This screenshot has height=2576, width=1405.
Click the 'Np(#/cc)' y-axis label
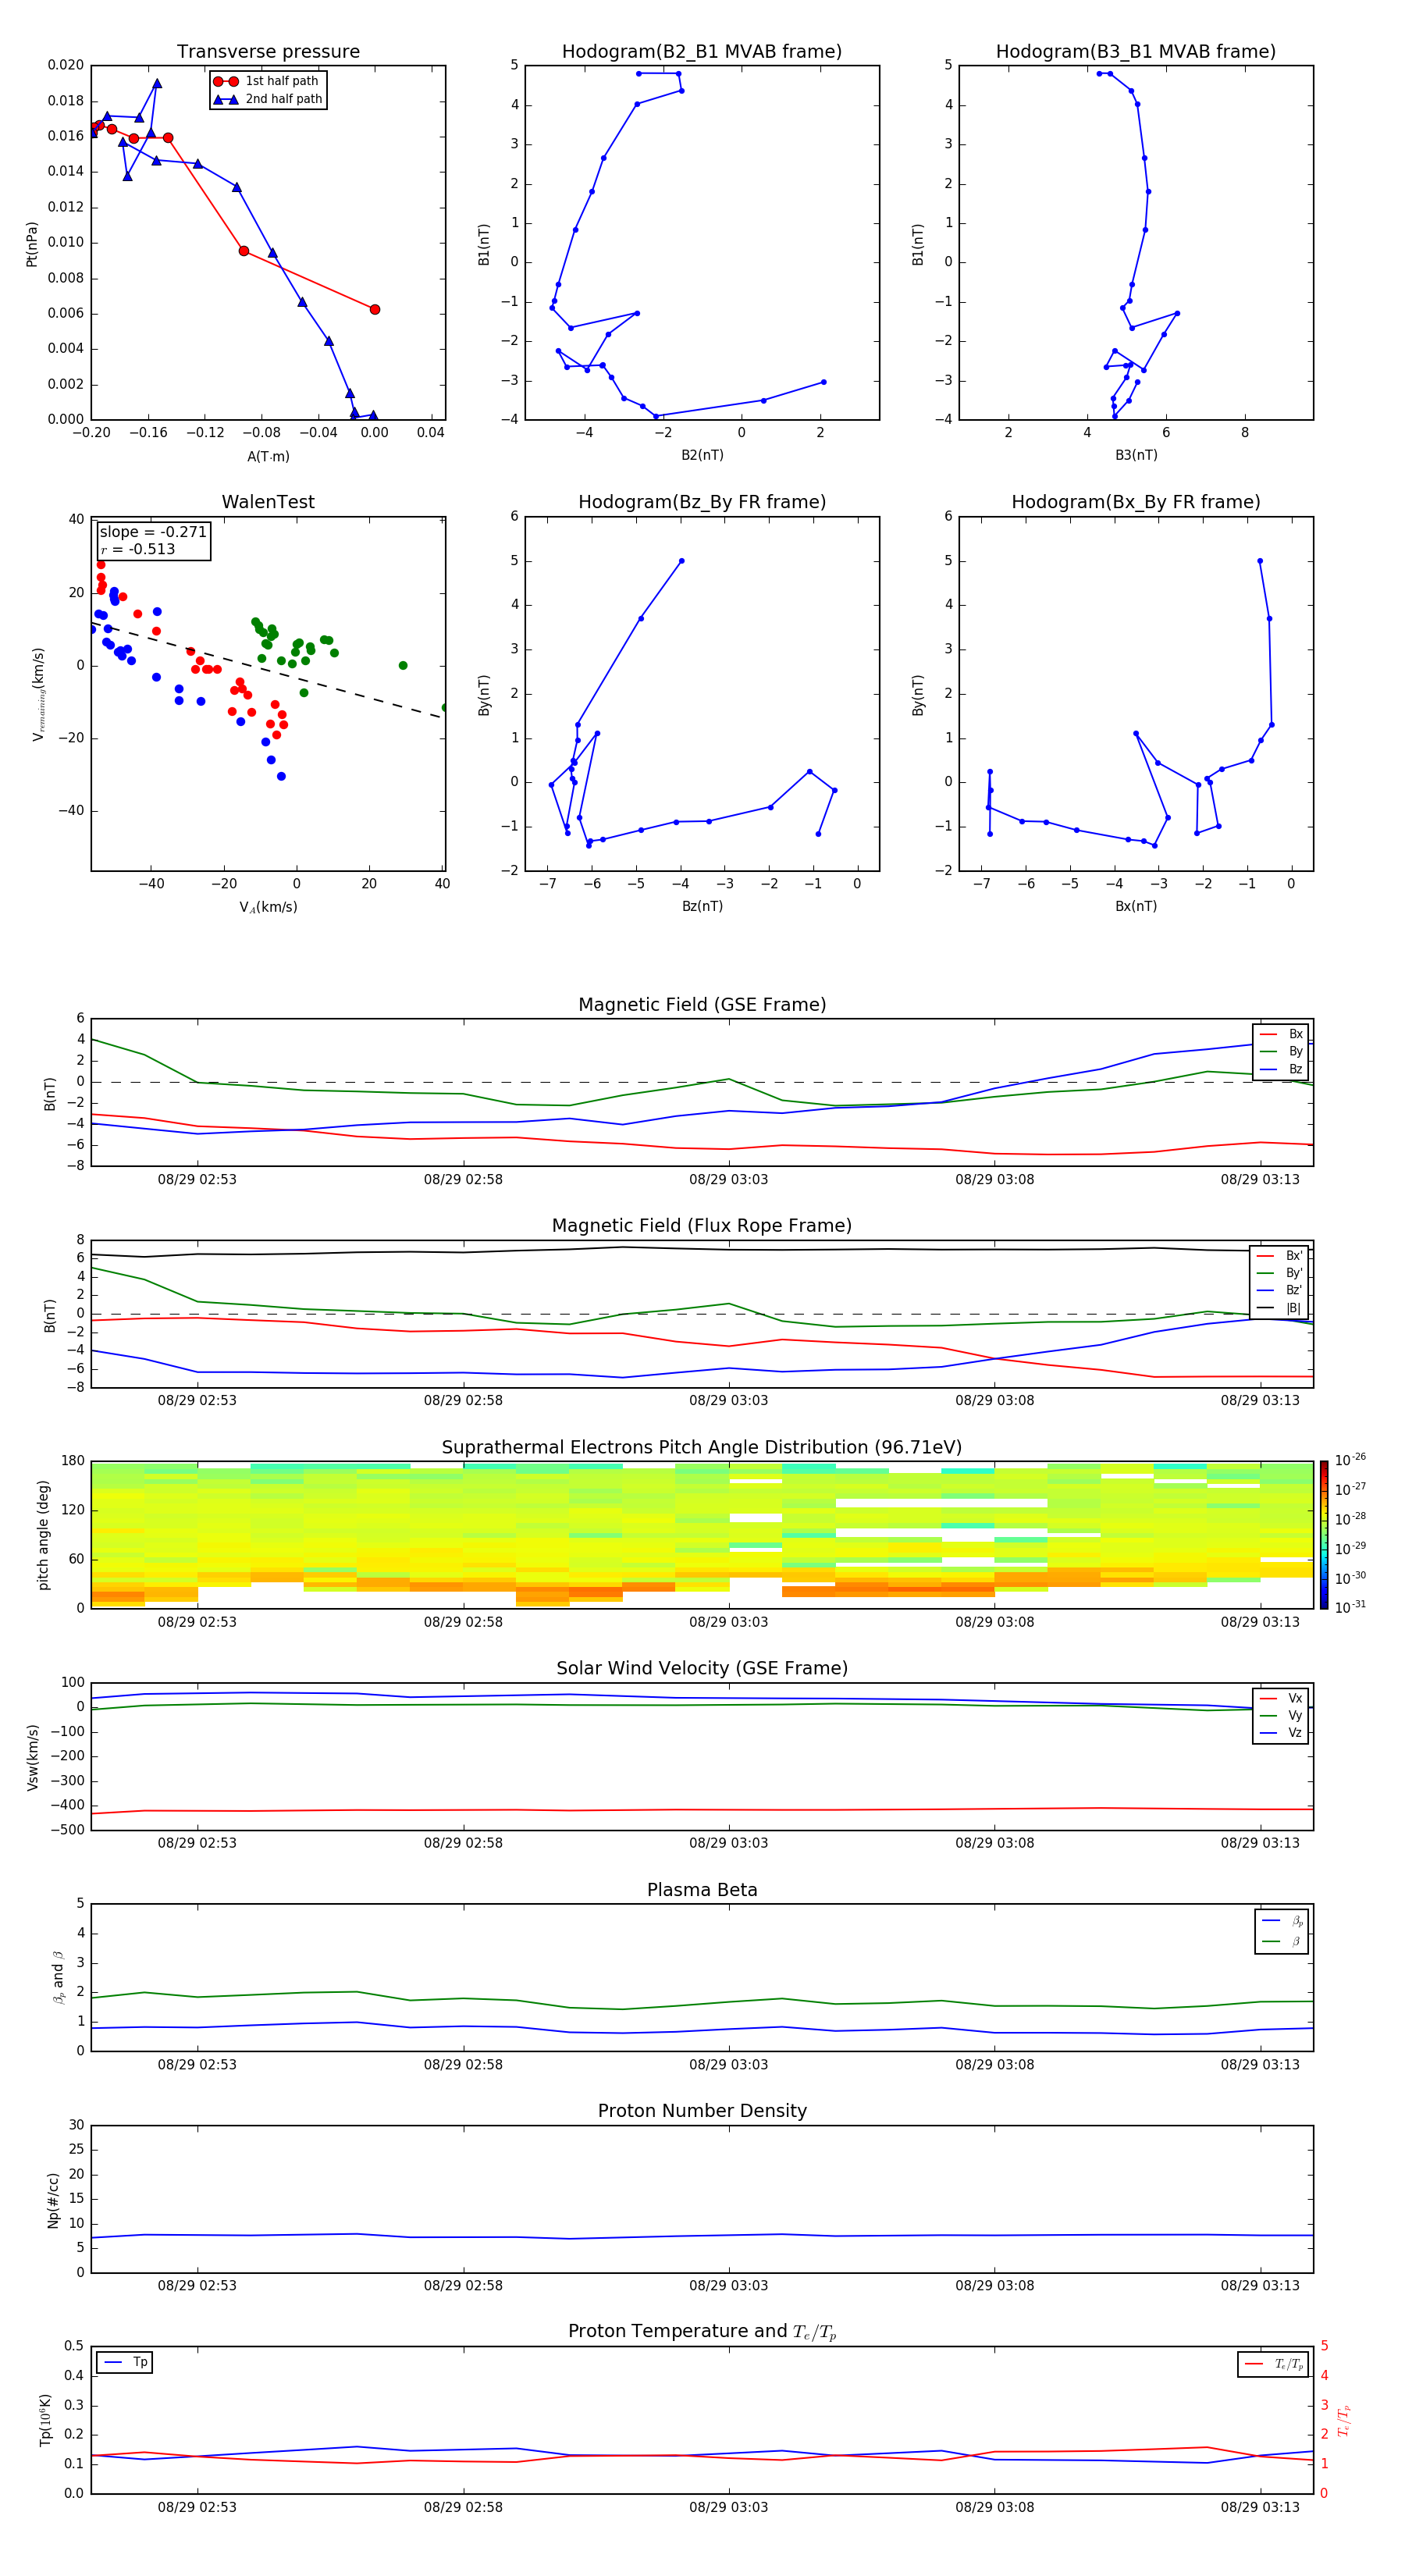tap(54, 2200)
